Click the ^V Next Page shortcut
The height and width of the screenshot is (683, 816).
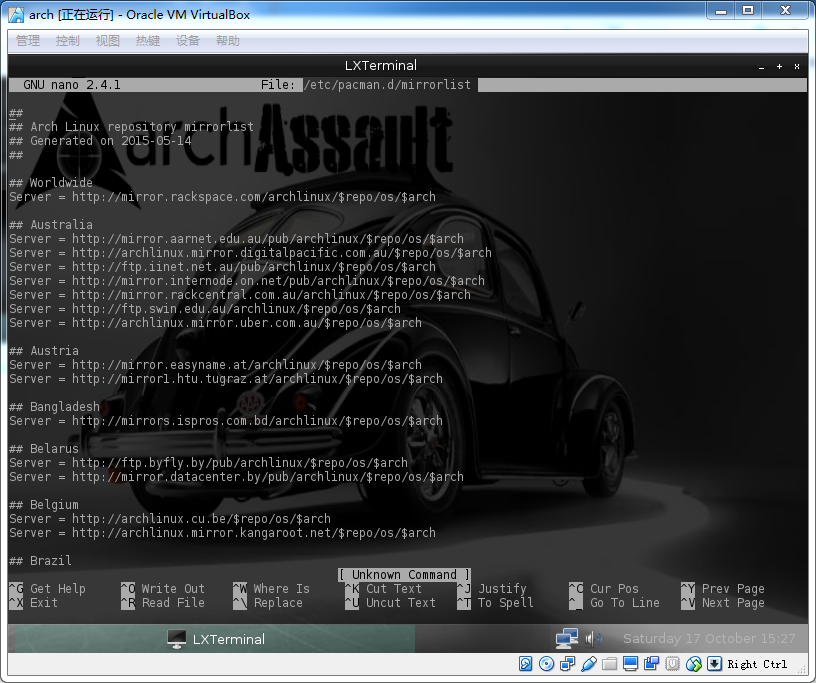723,603
